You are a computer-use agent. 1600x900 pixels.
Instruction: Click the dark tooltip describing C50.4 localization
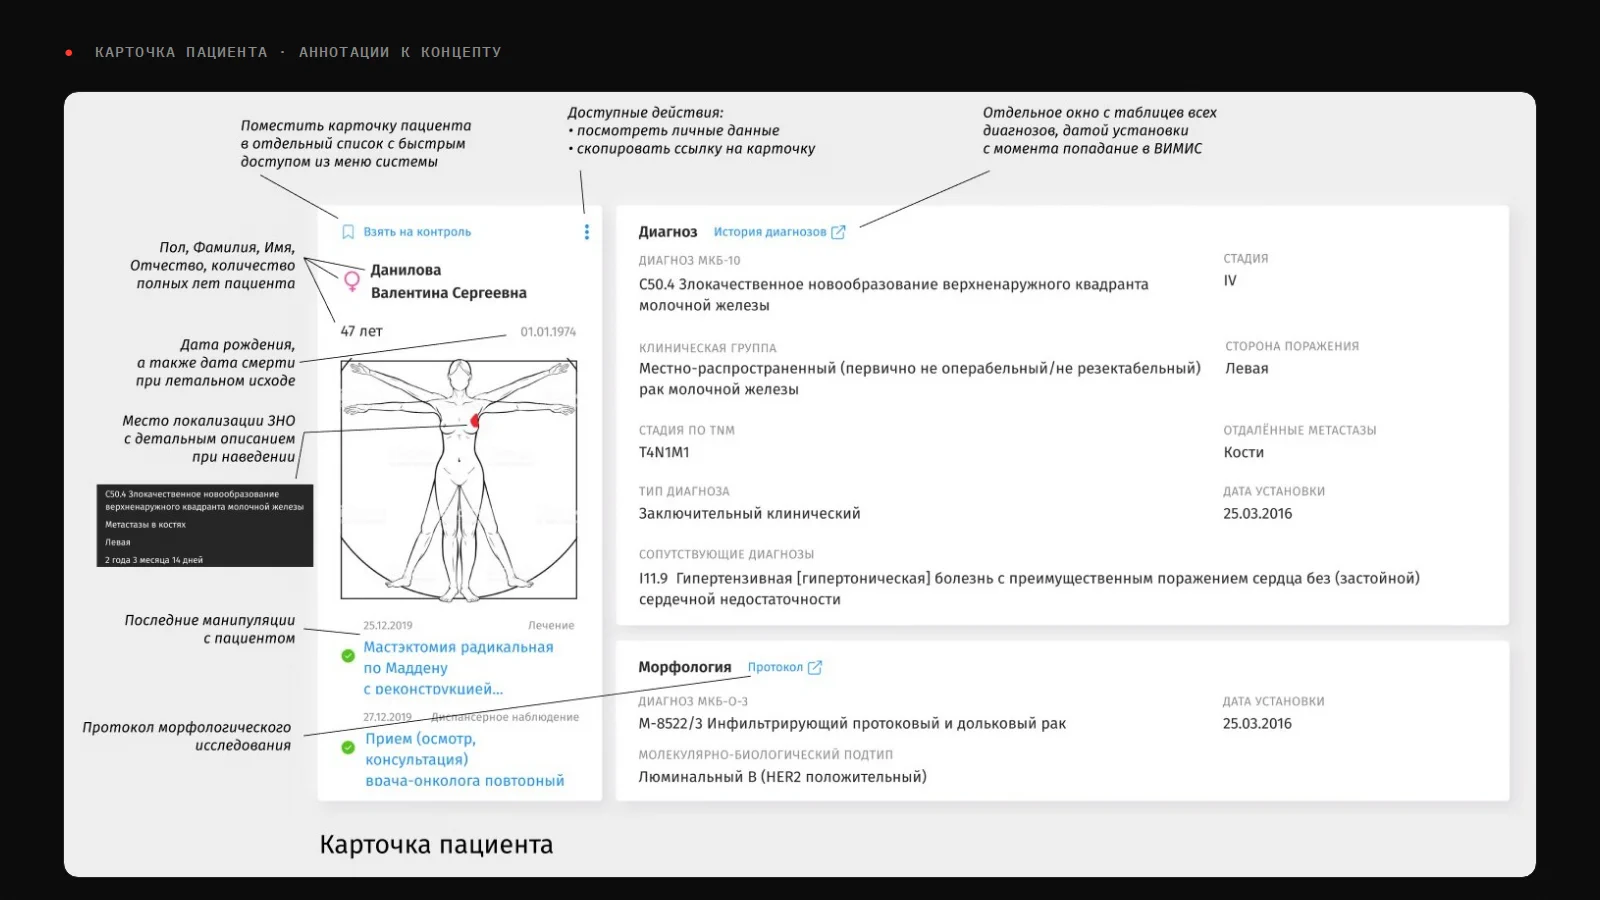tap(205, 526)
